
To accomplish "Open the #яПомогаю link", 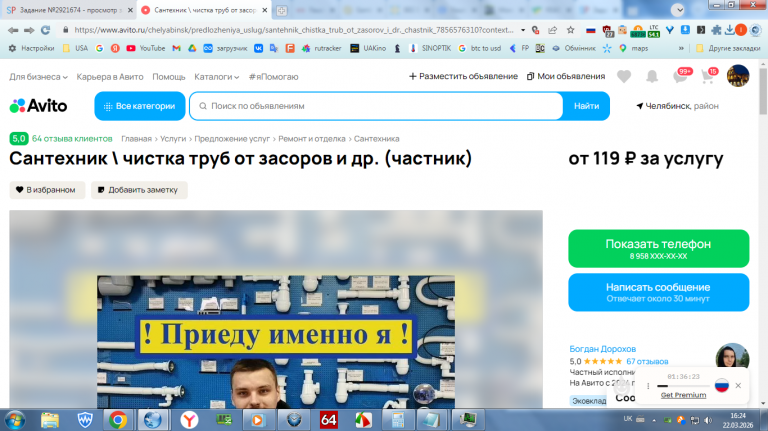I will (273, 77).
